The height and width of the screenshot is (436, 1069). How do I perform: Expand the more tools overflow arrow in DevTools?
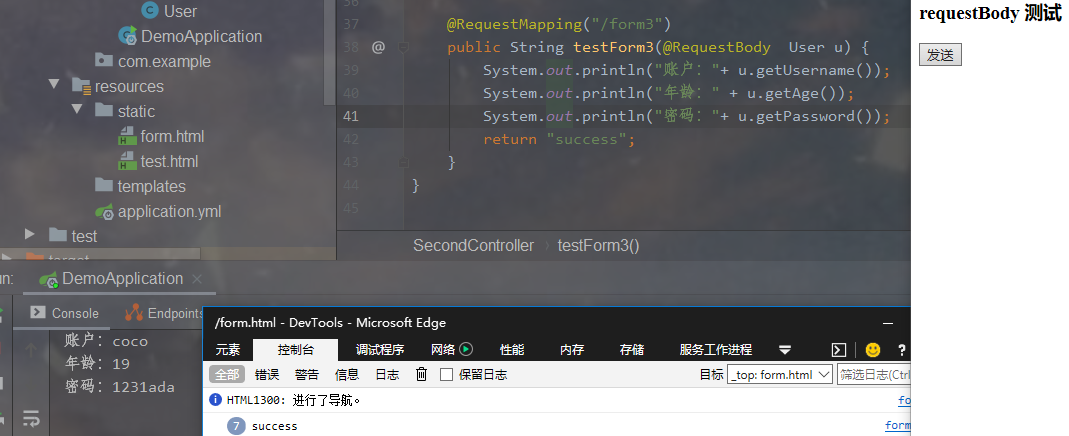click(785, 350)
